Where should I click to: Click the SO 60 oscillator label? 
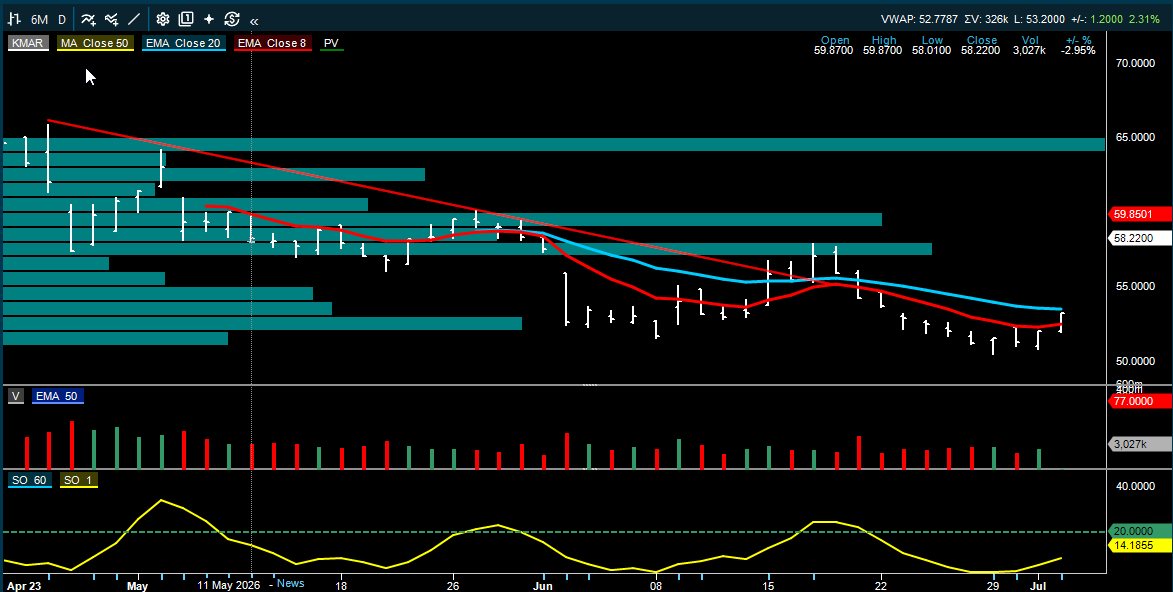[x=30, y=480]
